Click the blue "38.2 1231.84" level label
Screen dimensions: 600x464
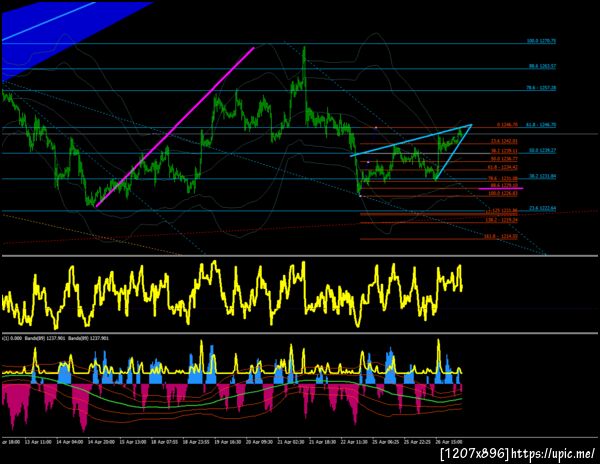point(543,176)
